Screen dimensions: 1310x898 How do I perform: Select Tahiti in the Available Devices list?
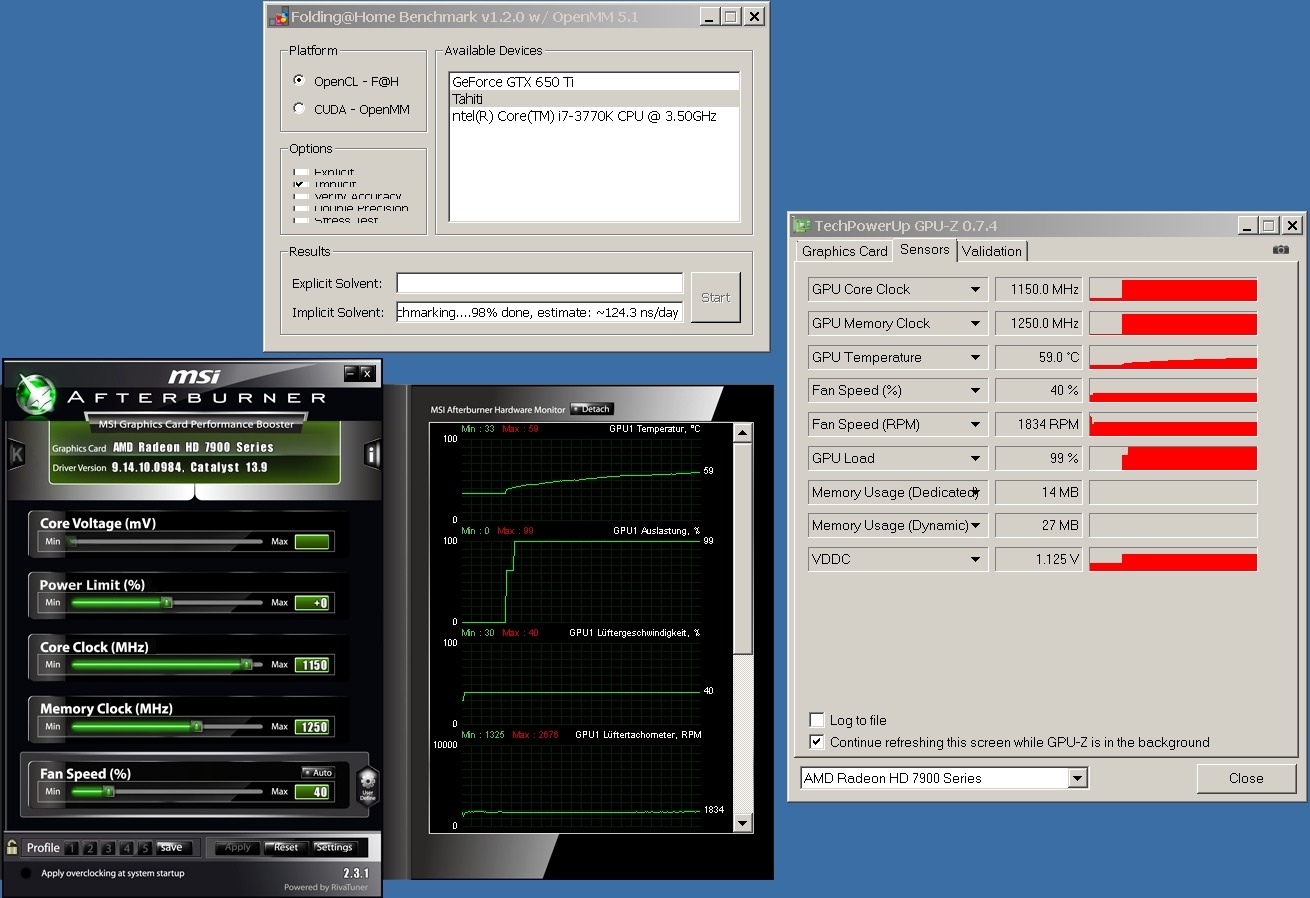pos(594,99)
